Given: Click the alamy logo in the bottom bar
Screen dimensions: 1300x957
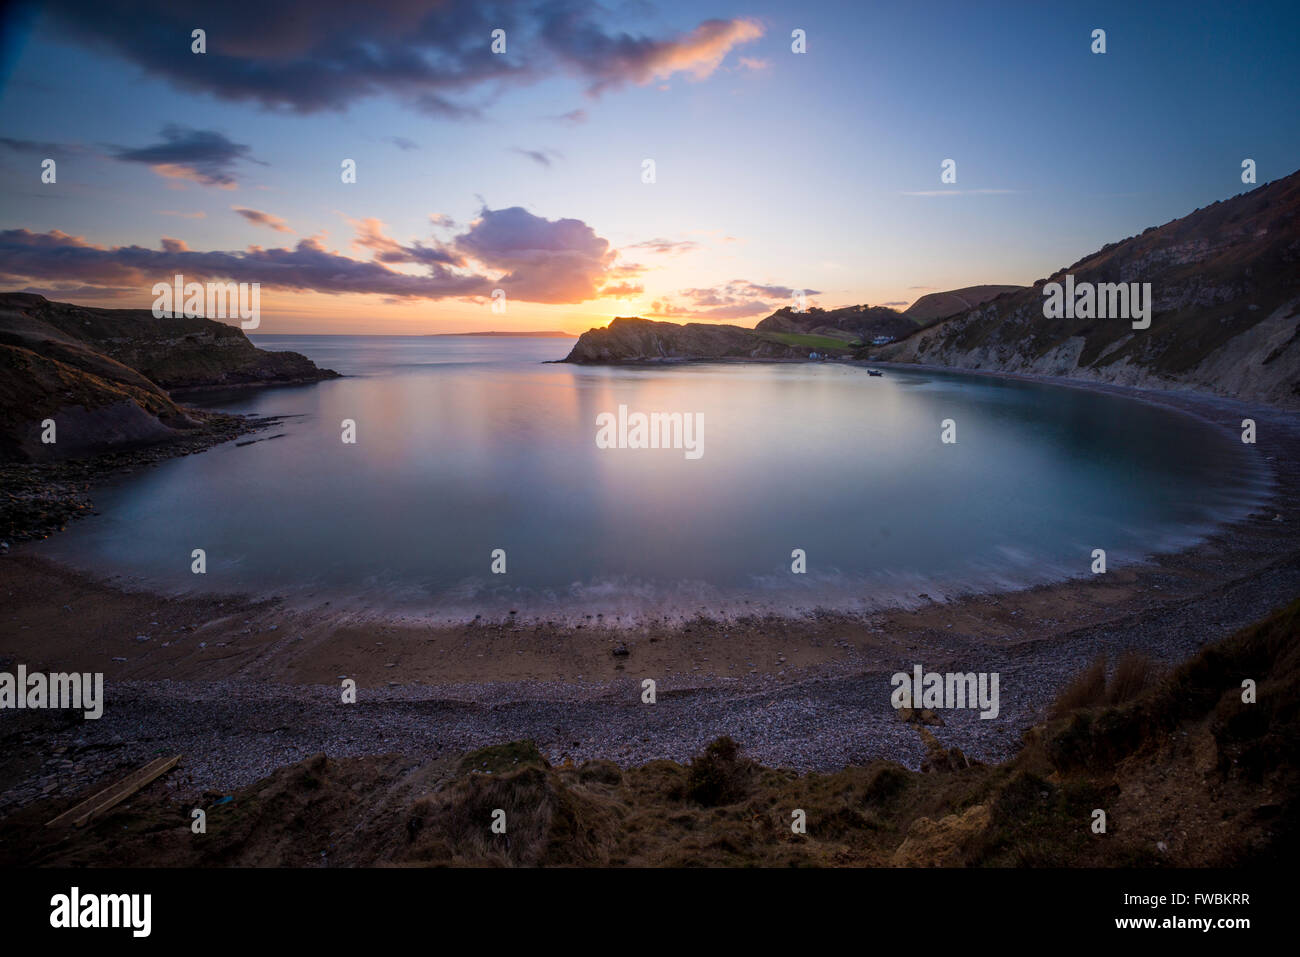Looking at the screenshot, I should (x=101, y=912).
